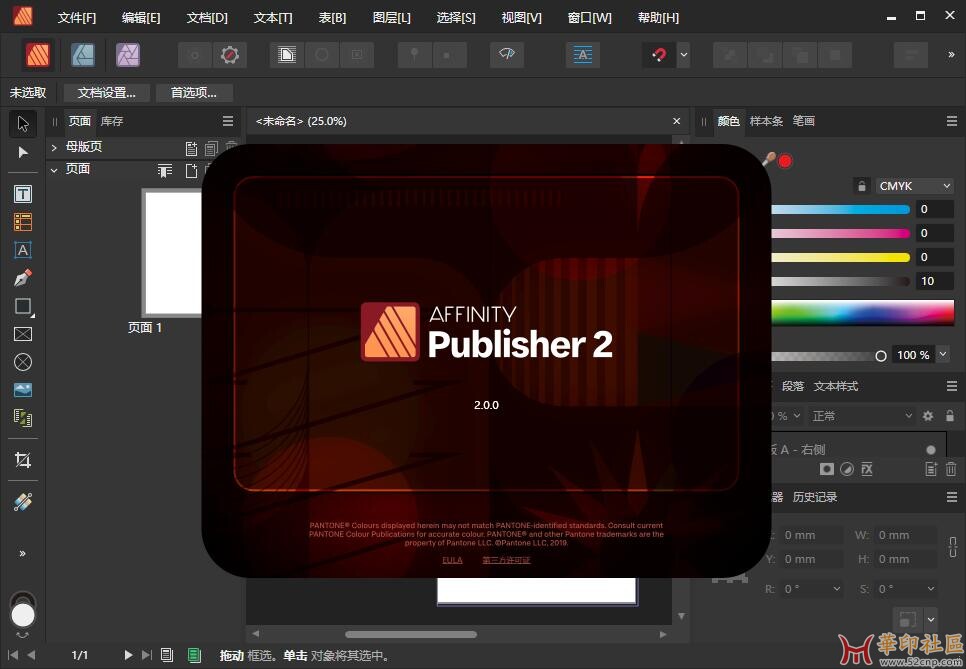Open the 帮助[H] menu
The image size is (966, 669).
(658, 18)
